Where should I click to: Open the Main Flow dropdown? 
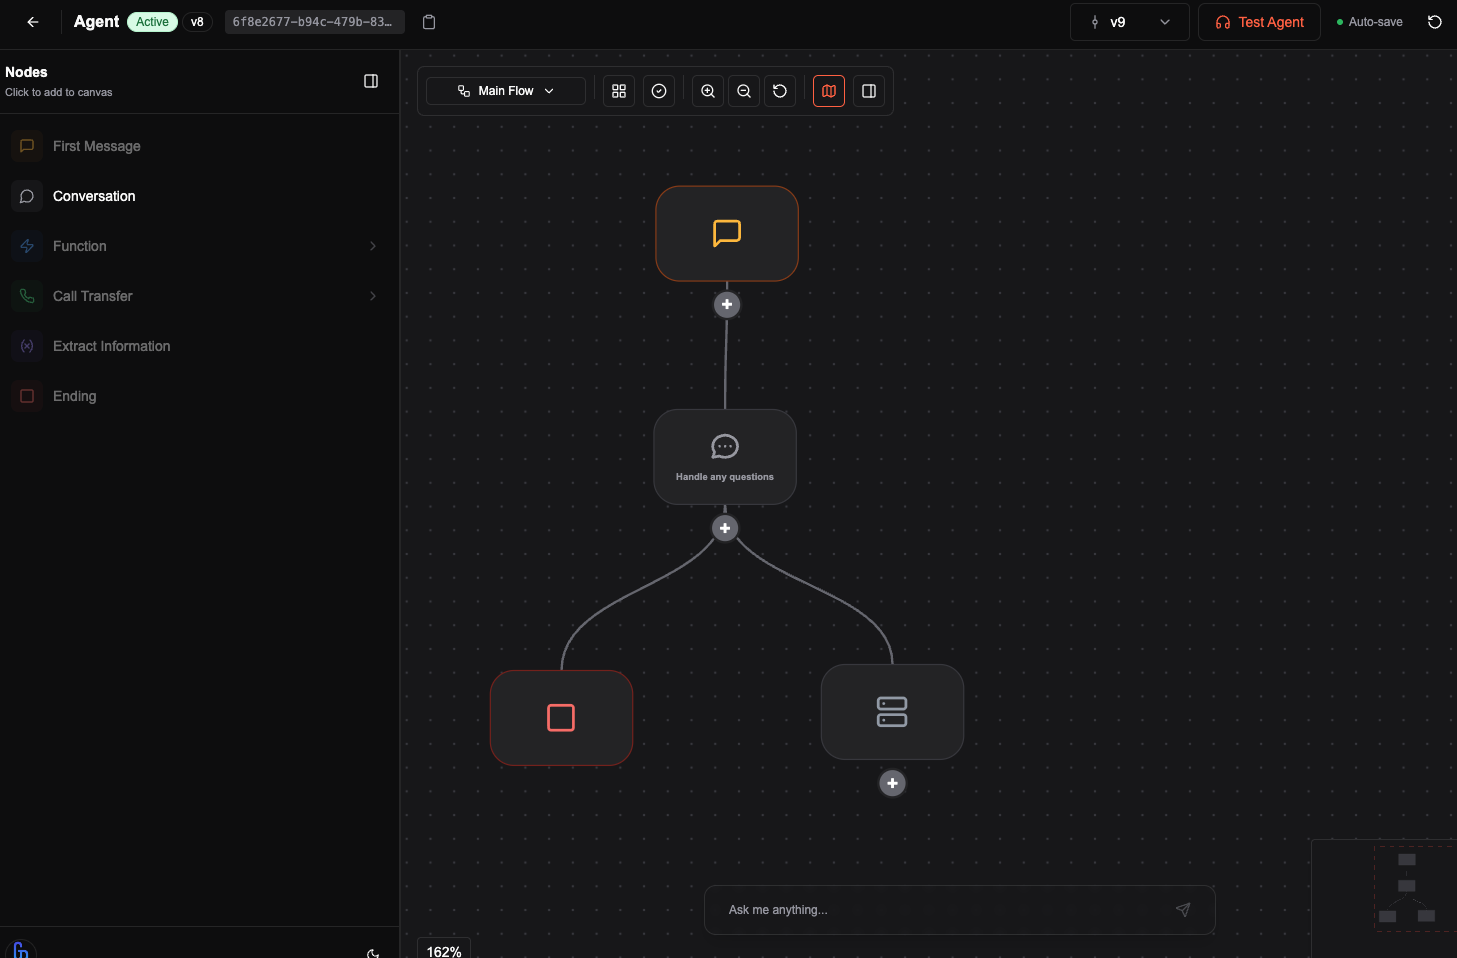coord(505,90)
